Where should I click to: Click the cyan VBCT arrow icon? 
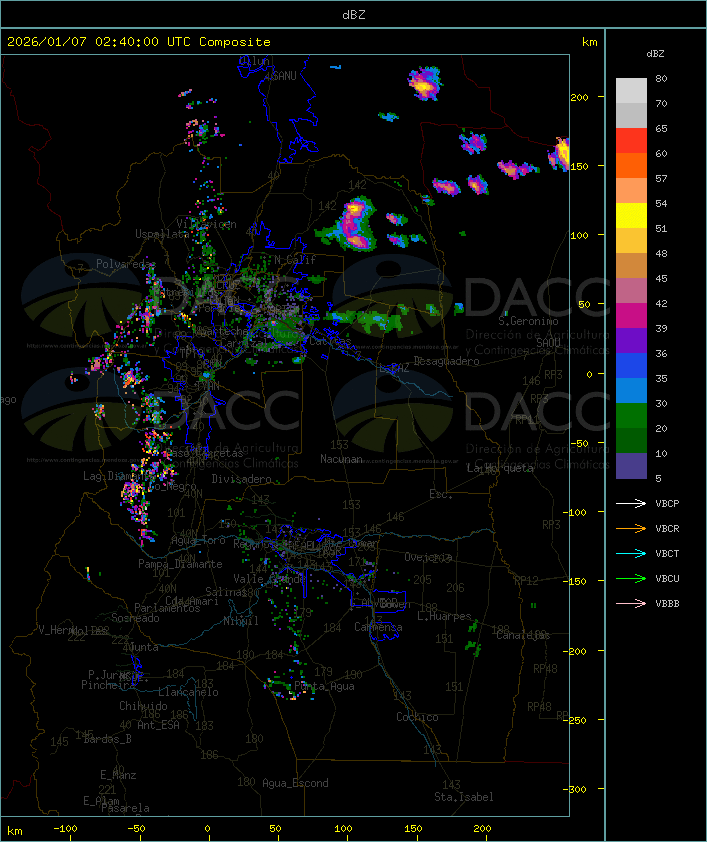pos(631,553)
